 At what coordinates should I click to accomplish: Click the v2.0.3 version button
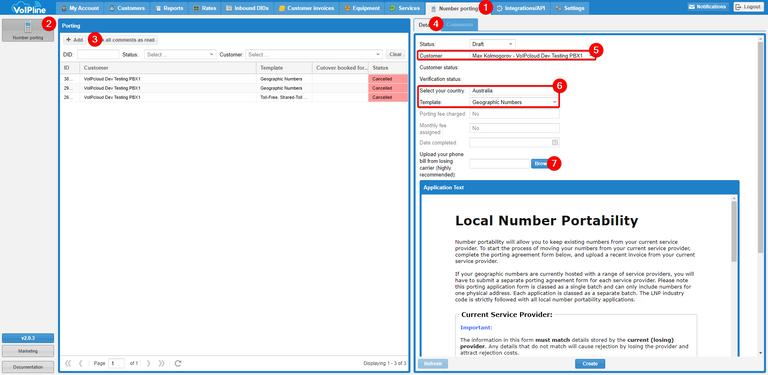28,338
